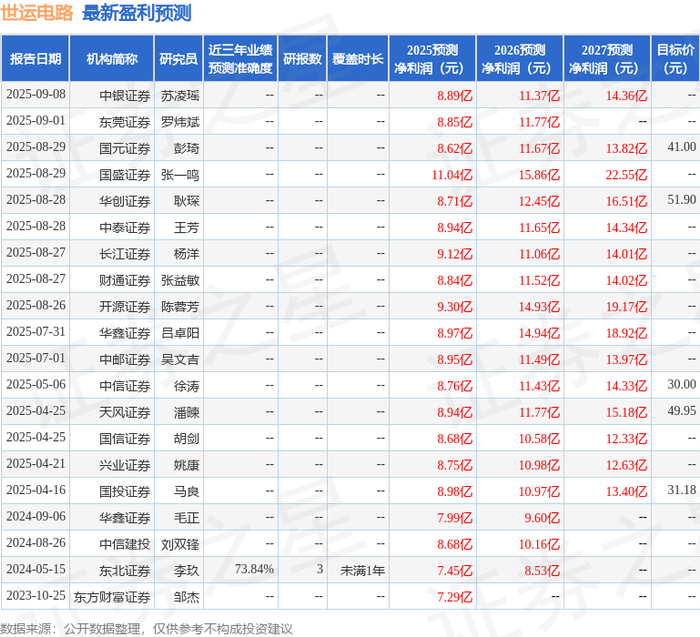700x637 pixels.
Task: Click the 14.36亿 value in 中银证券 row
Action: [626, 96]
